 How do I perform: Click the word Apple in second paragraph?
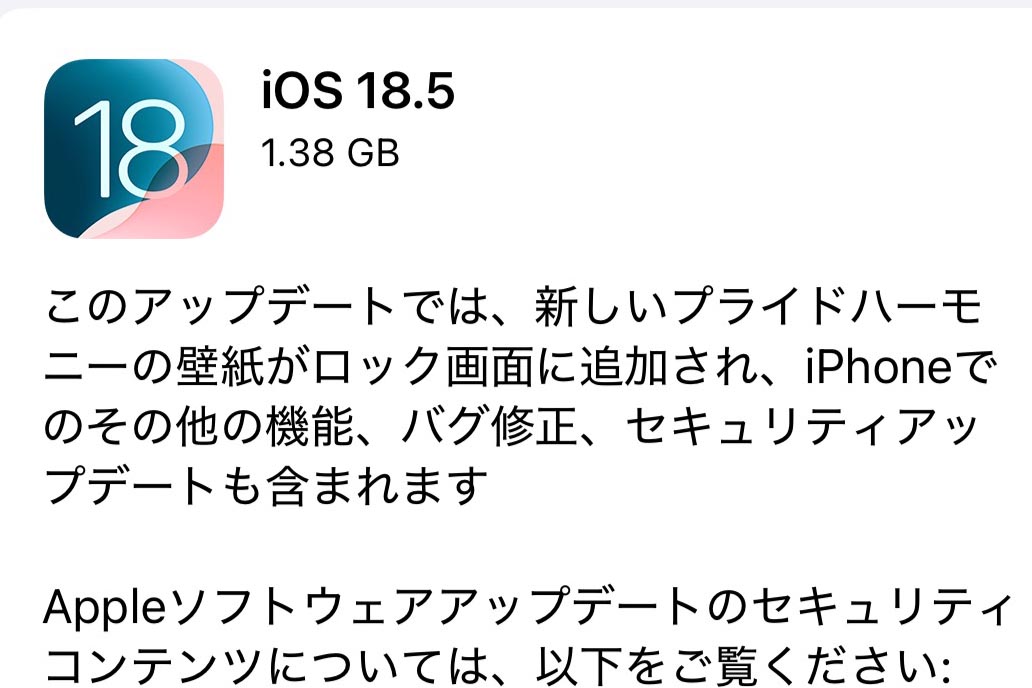tap(104, 608)
